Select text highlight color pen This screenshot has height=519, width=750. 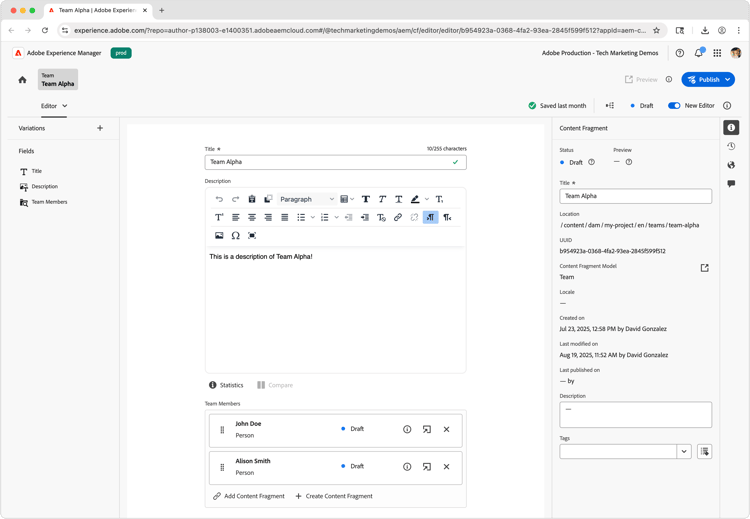tap(415, 199)
